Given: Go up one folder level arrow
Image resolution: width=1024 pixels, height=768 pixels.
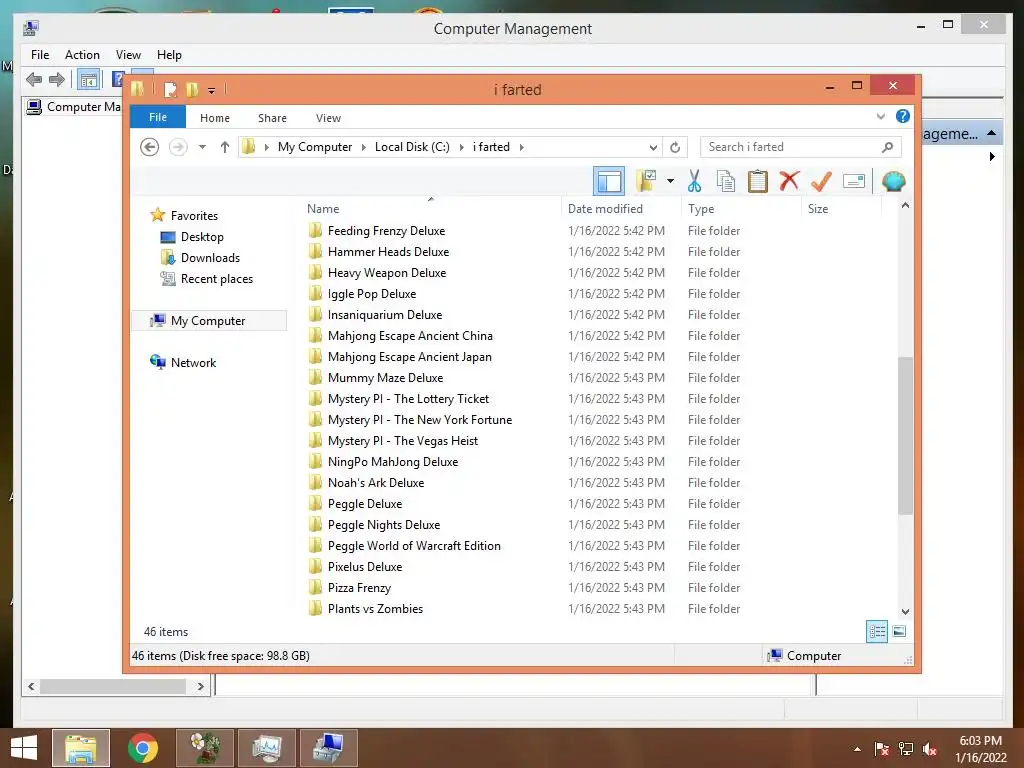Looking at the screenshot, I should click(x=225, y=147).
